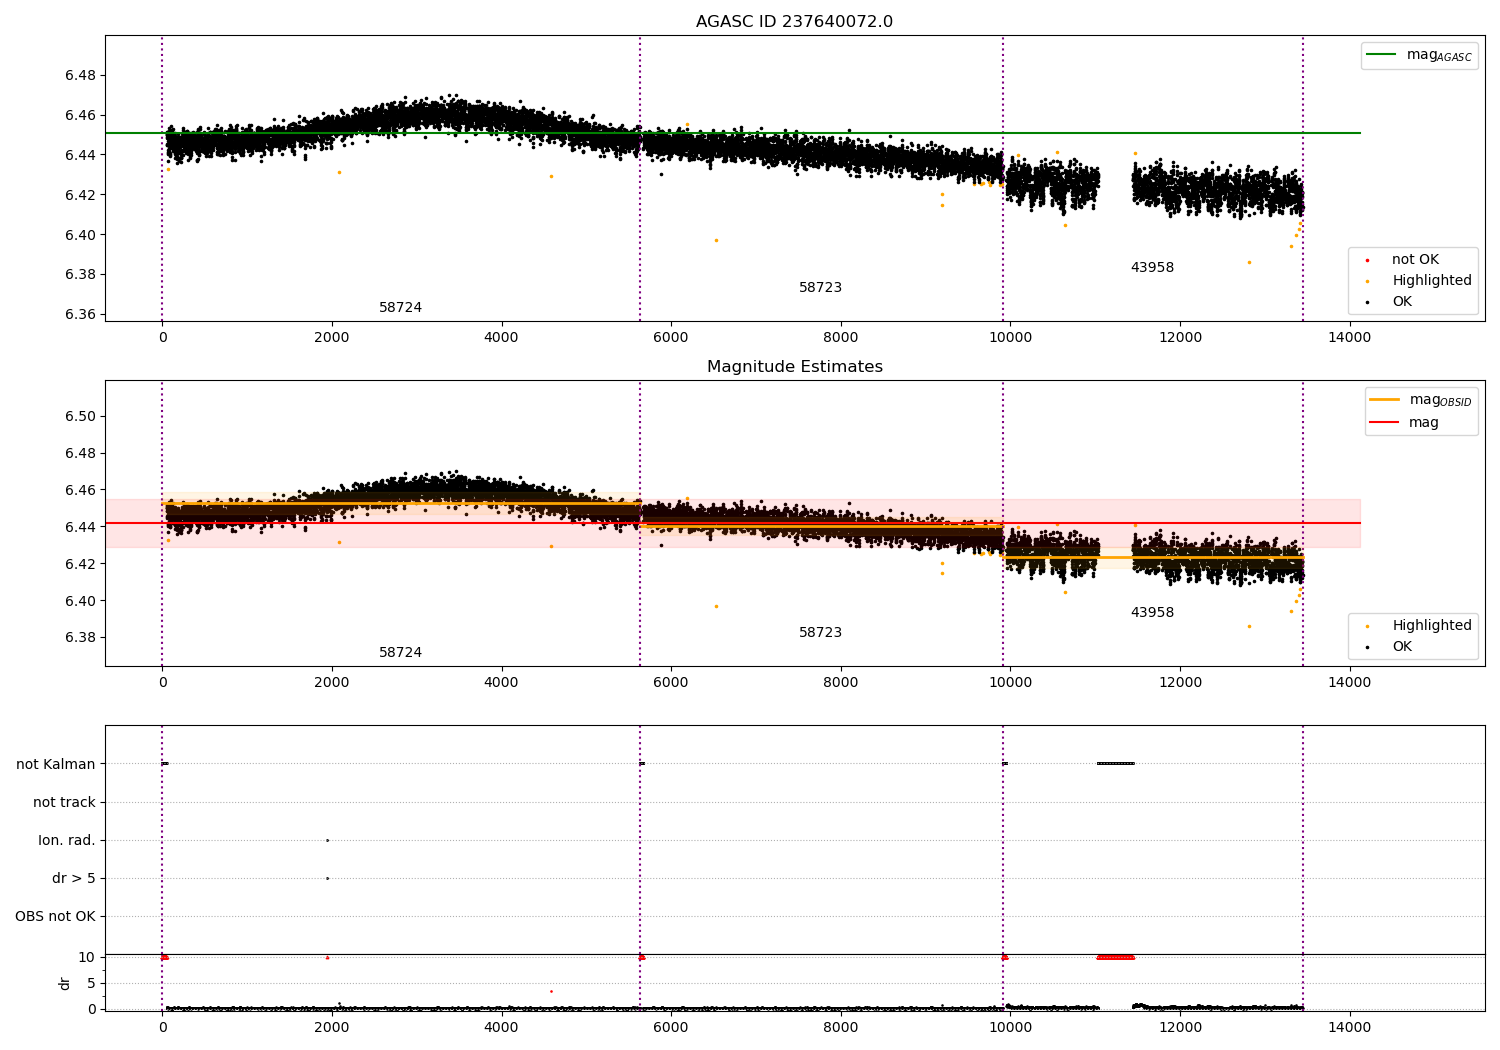Click the orange outlier near 12800 in top plot
The height and width of the screenshot is (1050, 1500).
pos(1249,262)
